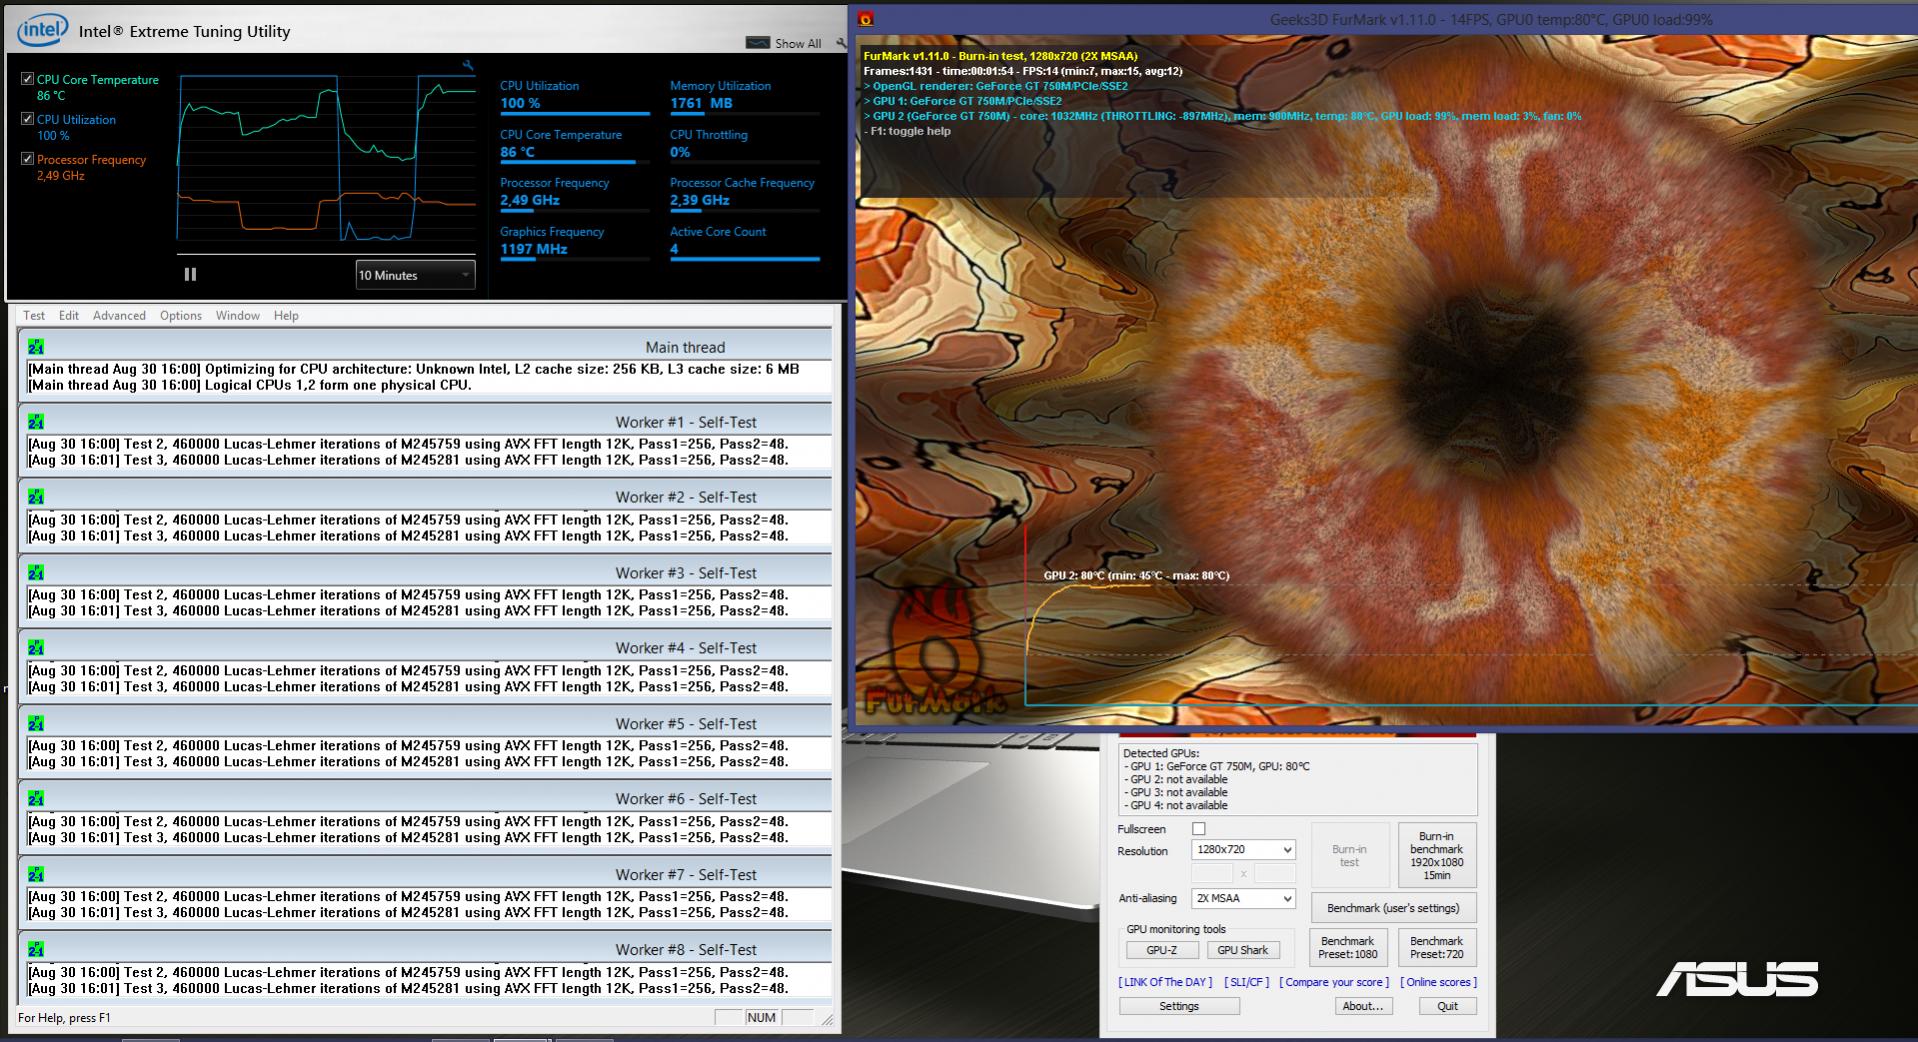Click the Worker #6 Self-Test window icon
This screenshot has height=1042, width=1918.
pyautogui.click(x=36, y=799)
